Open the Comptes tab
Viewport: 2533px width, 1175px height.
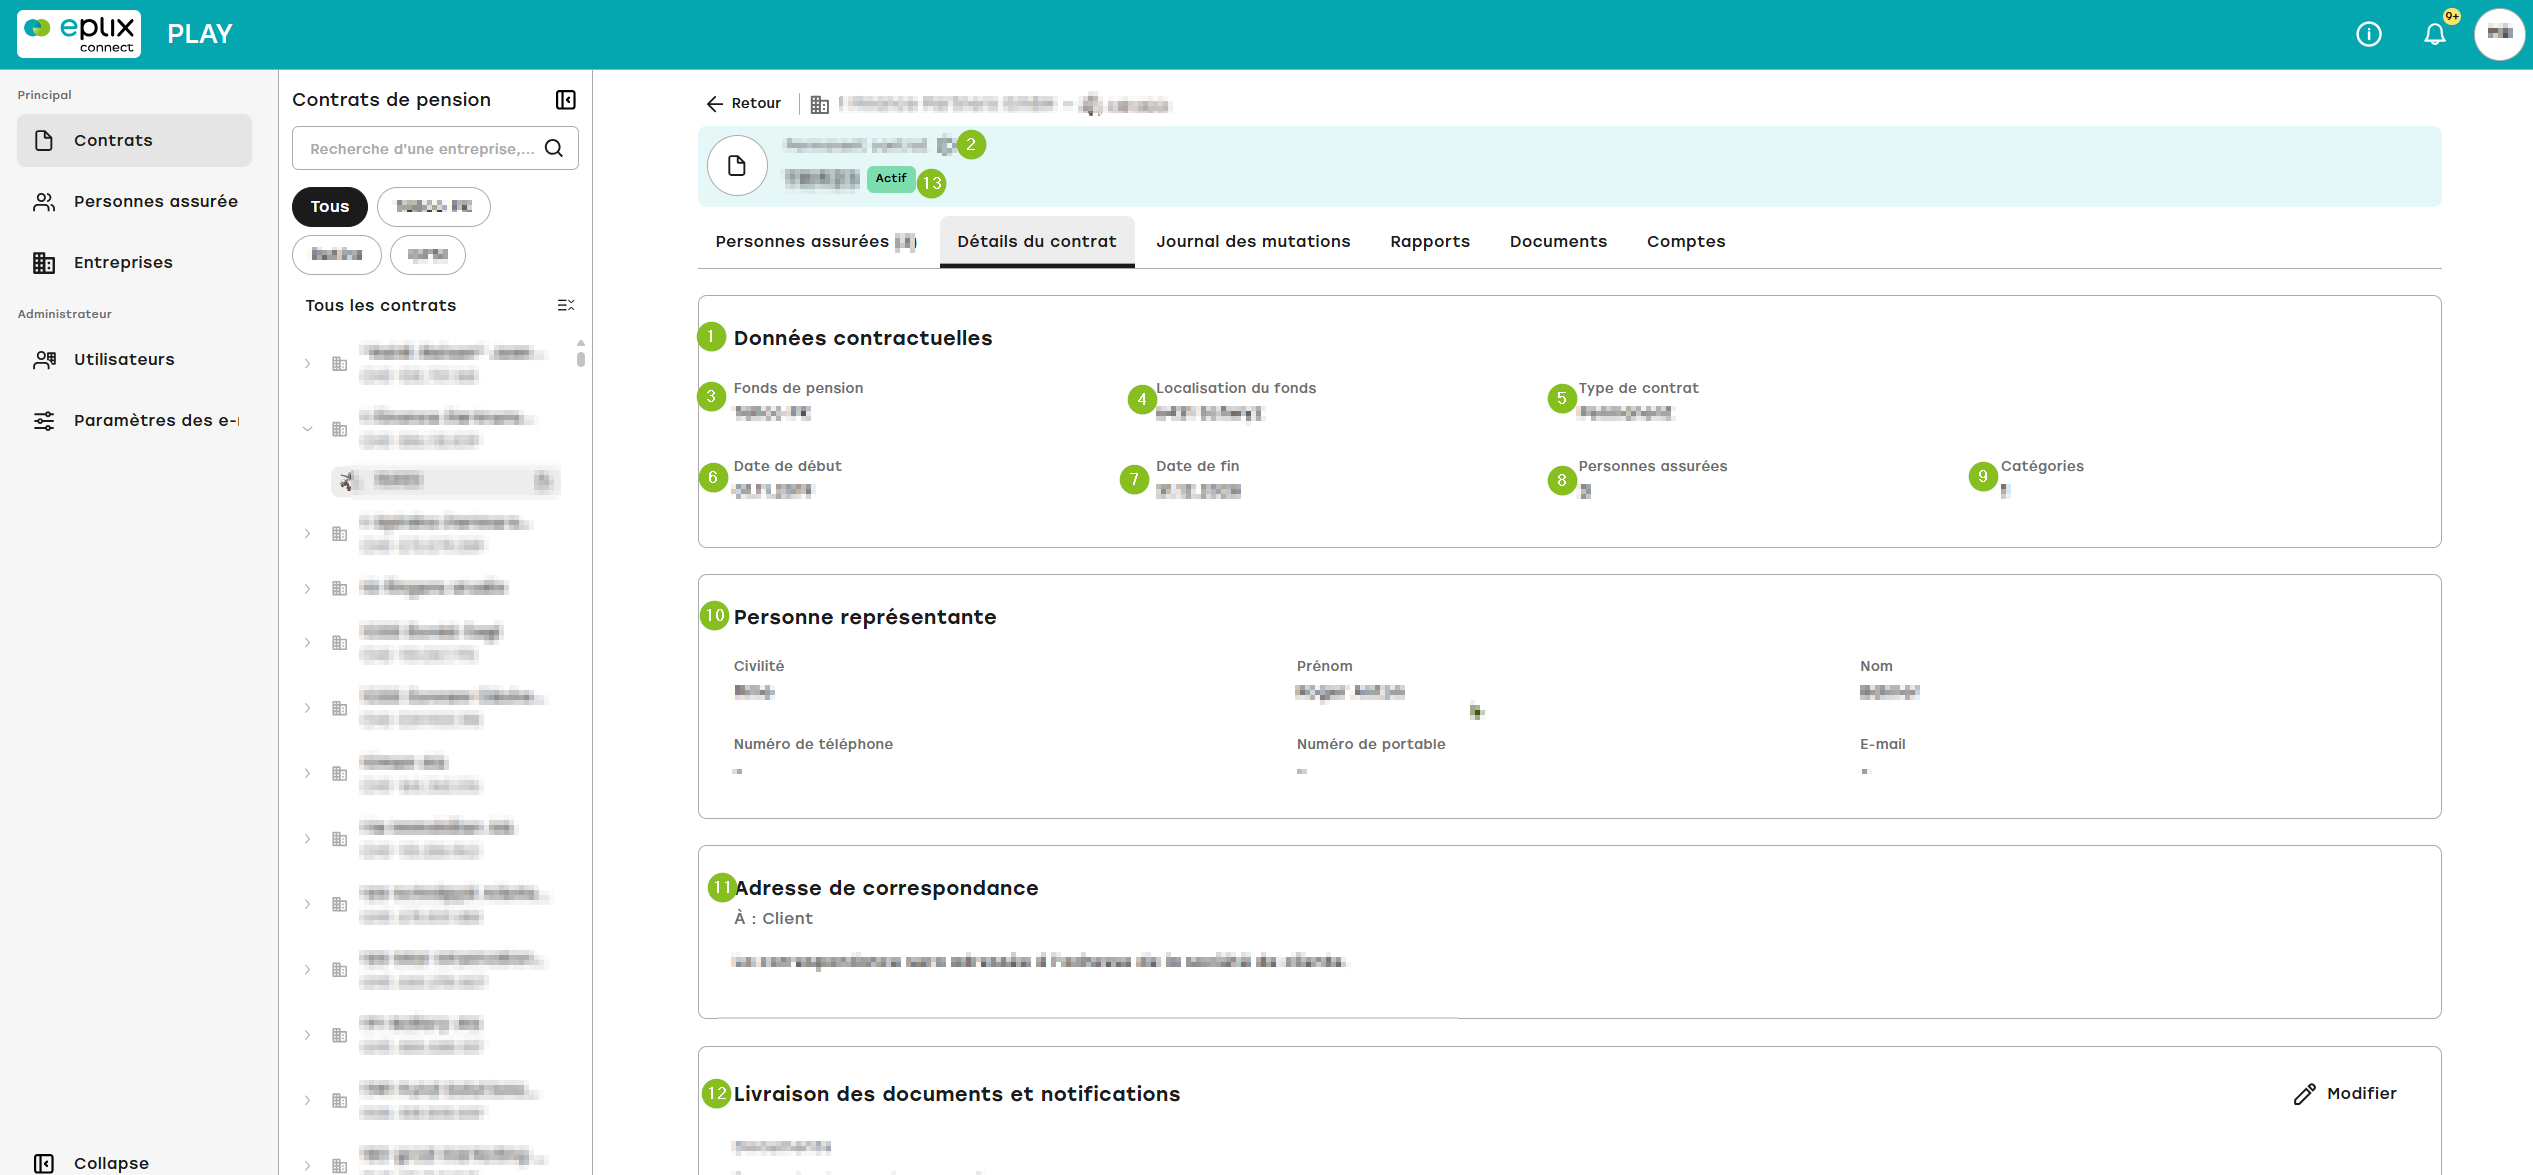[x=1686, y=242]
